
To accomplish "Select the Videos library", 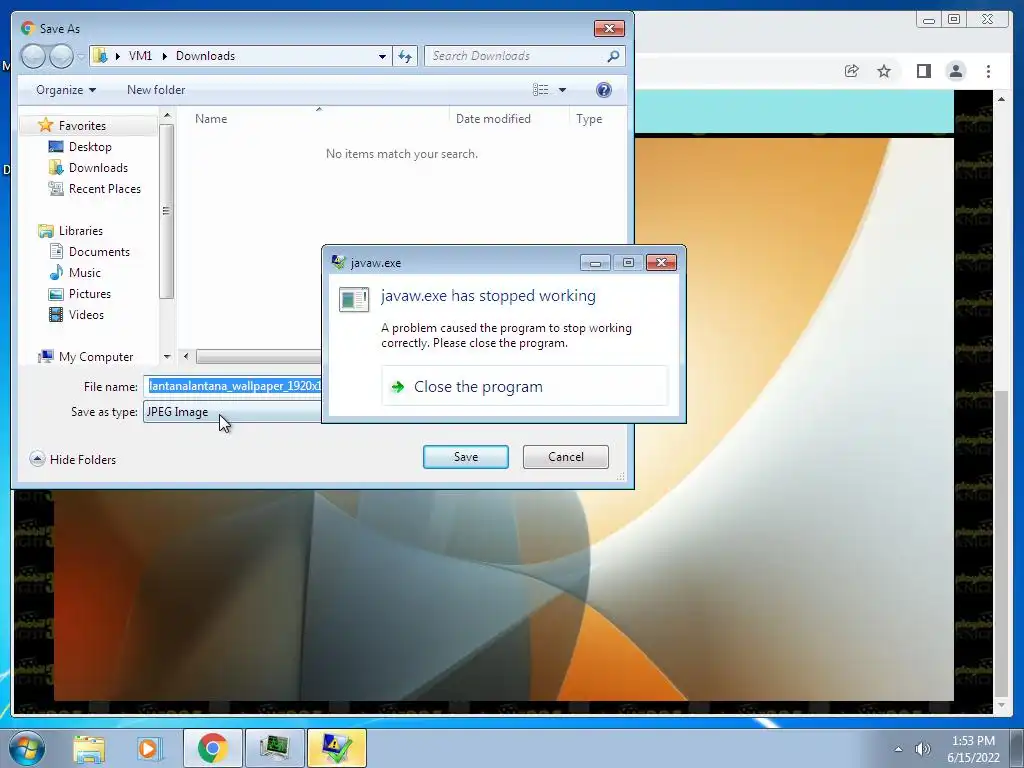I will 86,315.
